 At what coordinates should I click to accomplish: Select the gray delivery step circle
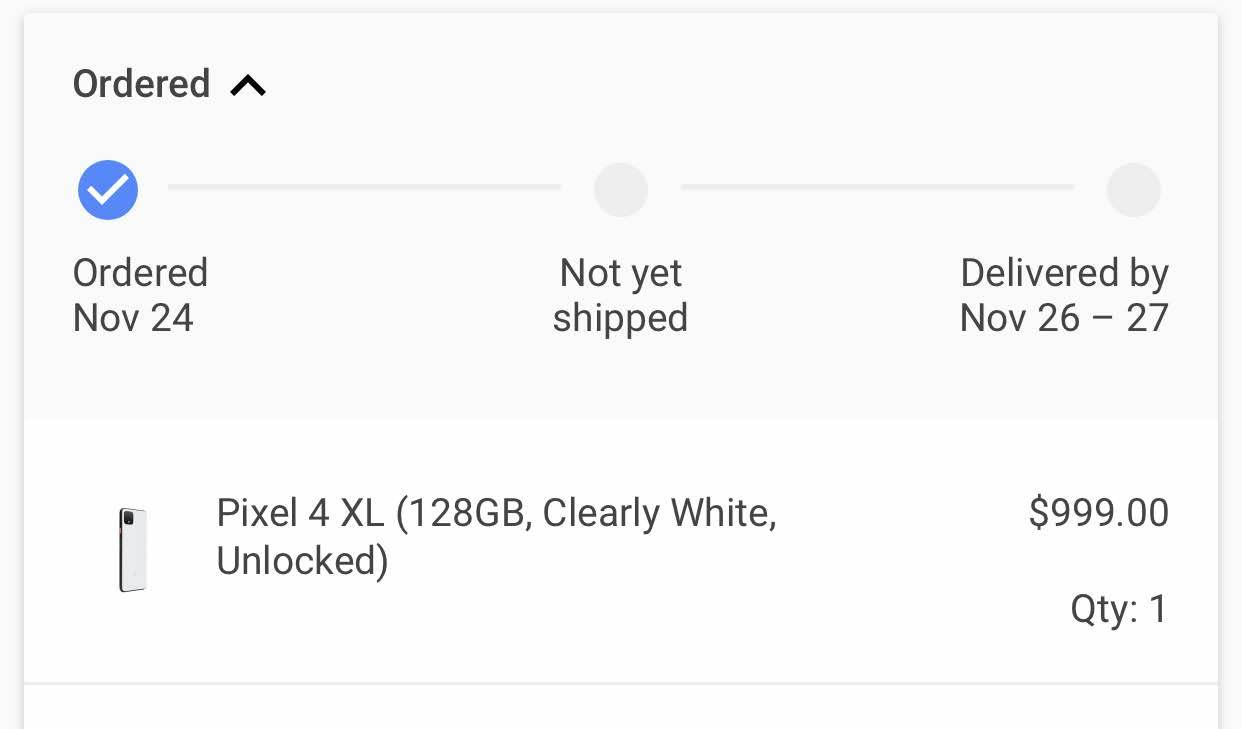click(1133, 190)
